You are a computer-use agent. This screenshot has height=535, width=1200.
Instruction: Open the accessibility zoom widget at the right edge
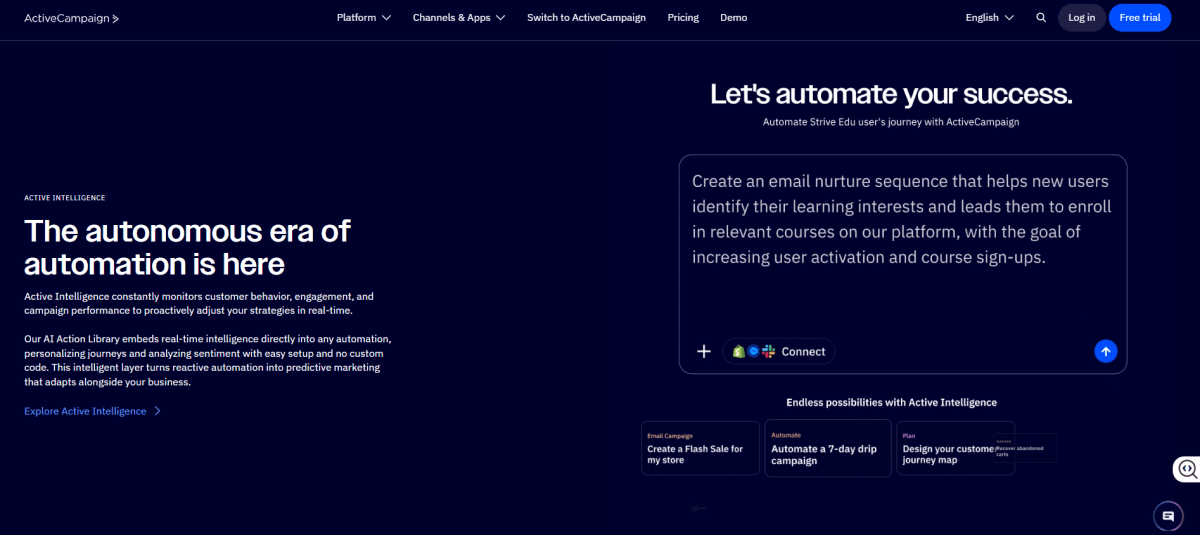[1187, 468]
